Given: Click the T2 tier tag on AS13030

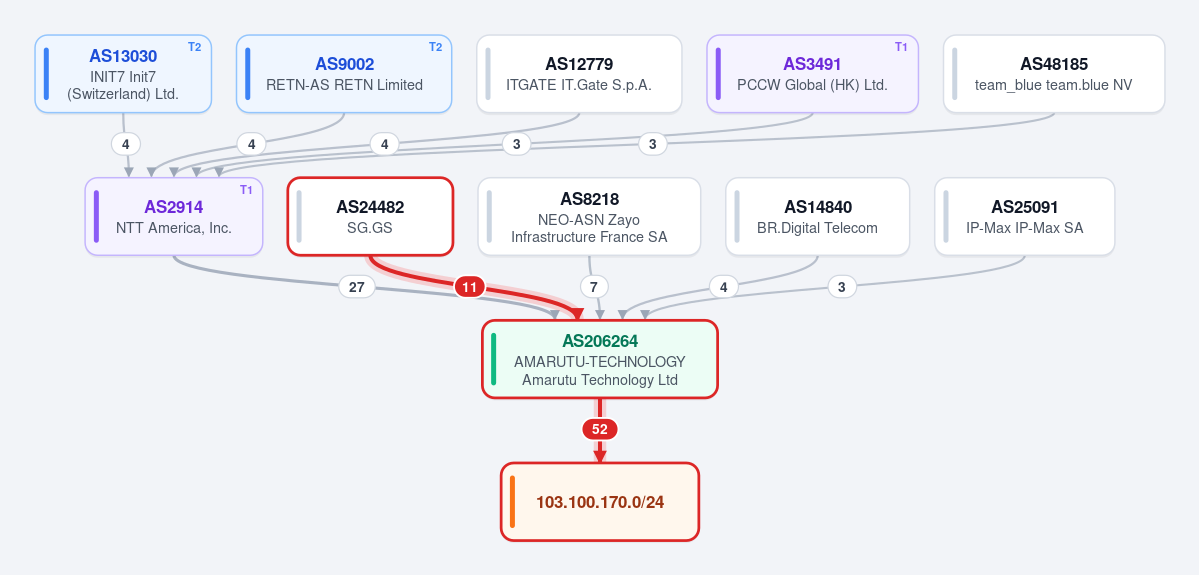Looking at the screenshot, I should pos(194,47).
